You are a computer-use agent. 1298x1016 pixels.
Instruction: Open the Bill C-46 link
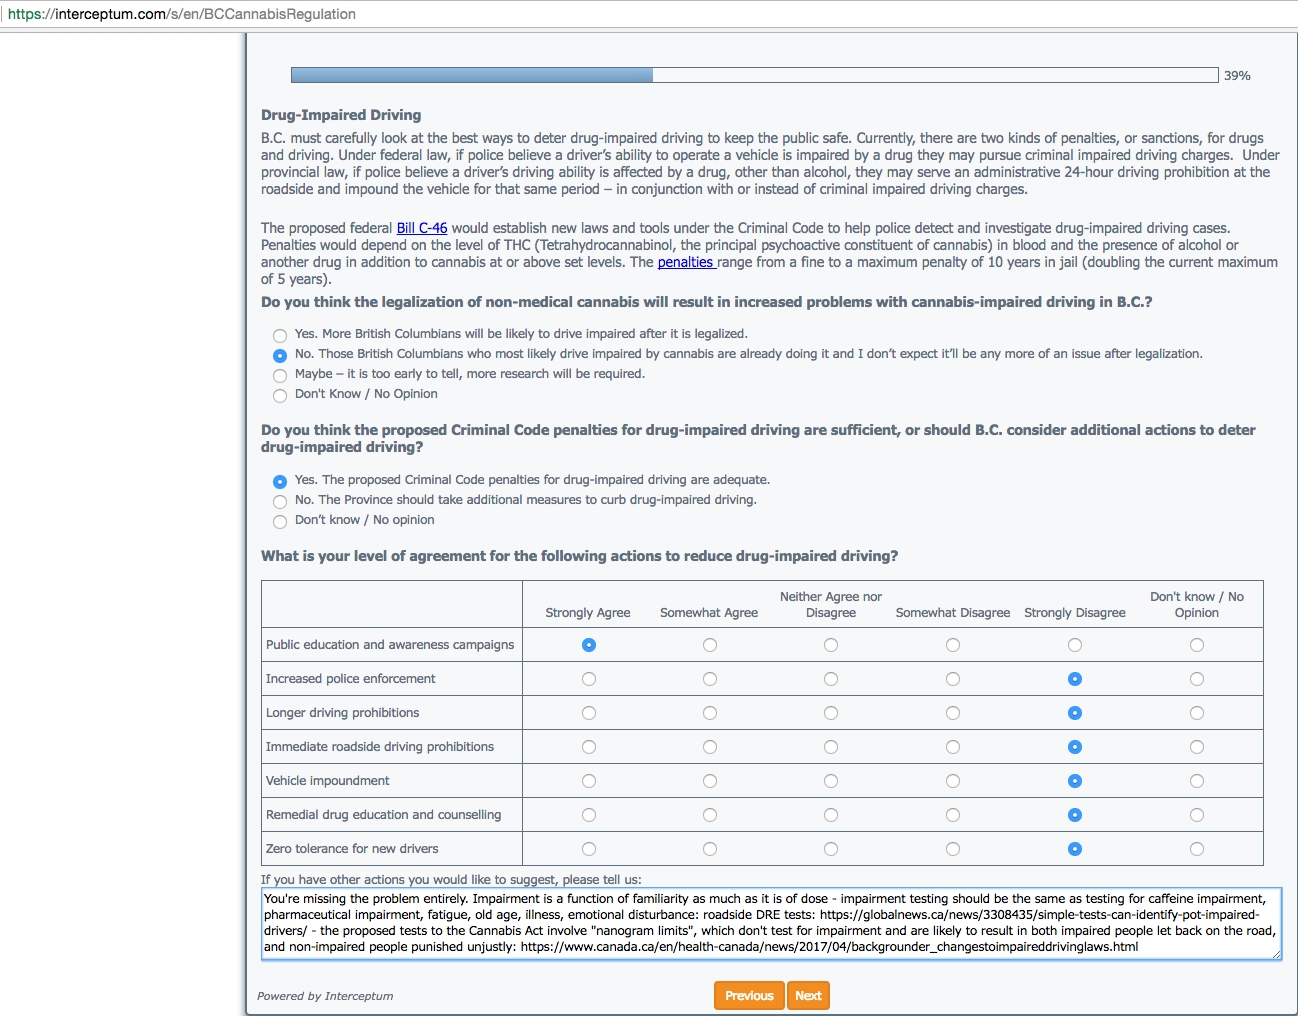point(422,228)
